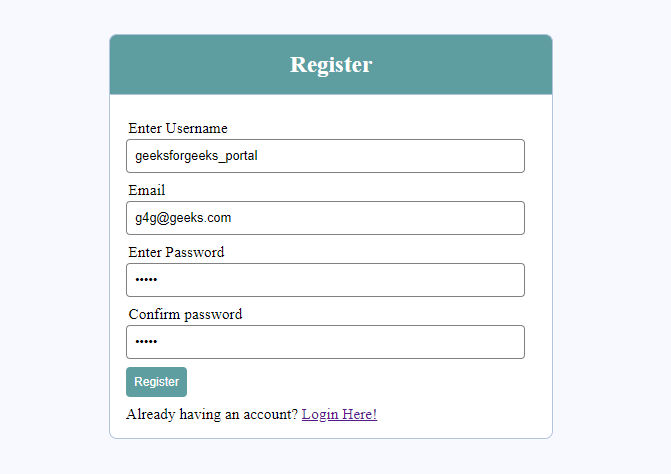Click the Confirm password label
The height and width of the screenshot is (474, 671).
coord(185,314)
